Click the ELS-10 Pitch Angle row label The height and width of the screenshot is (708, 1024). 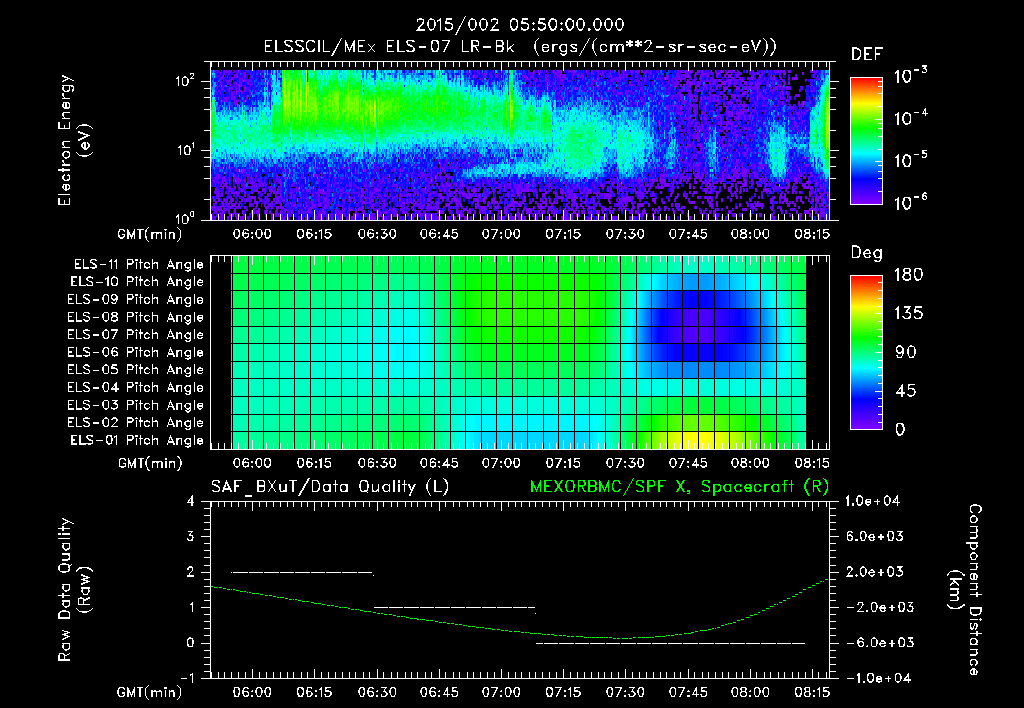click(137, 282)
